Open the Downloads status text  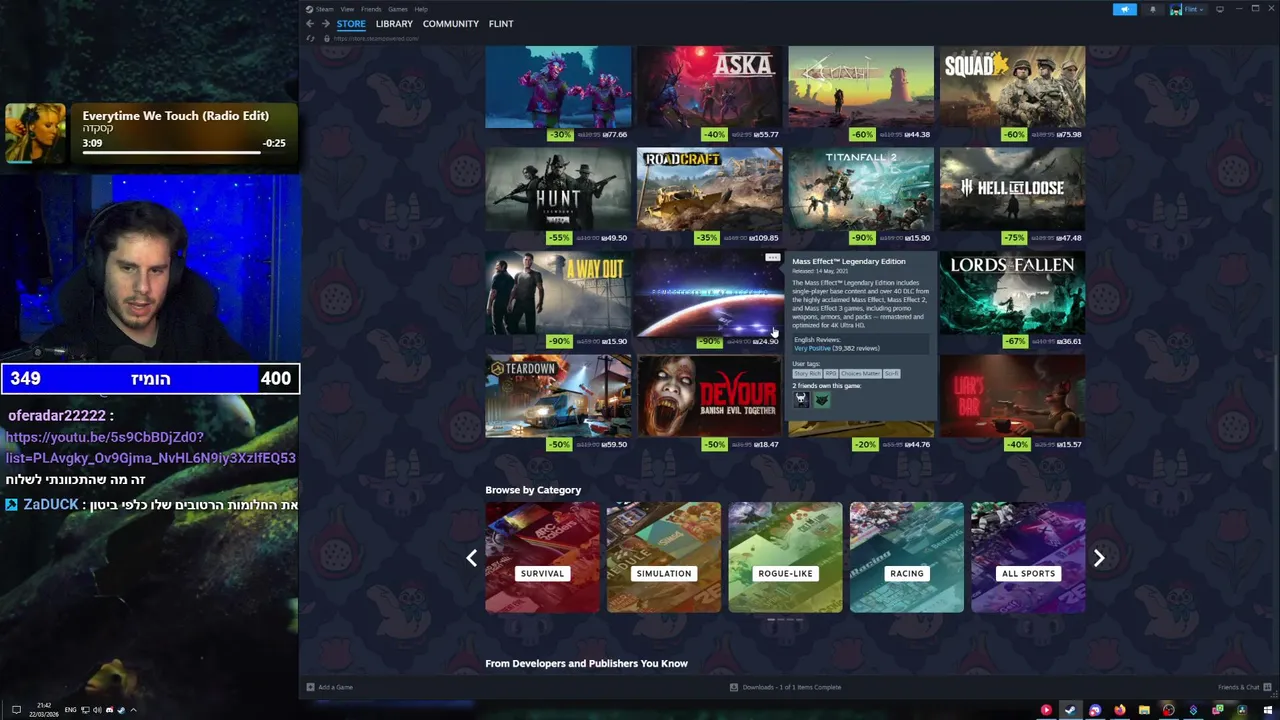tap(792, 687)
